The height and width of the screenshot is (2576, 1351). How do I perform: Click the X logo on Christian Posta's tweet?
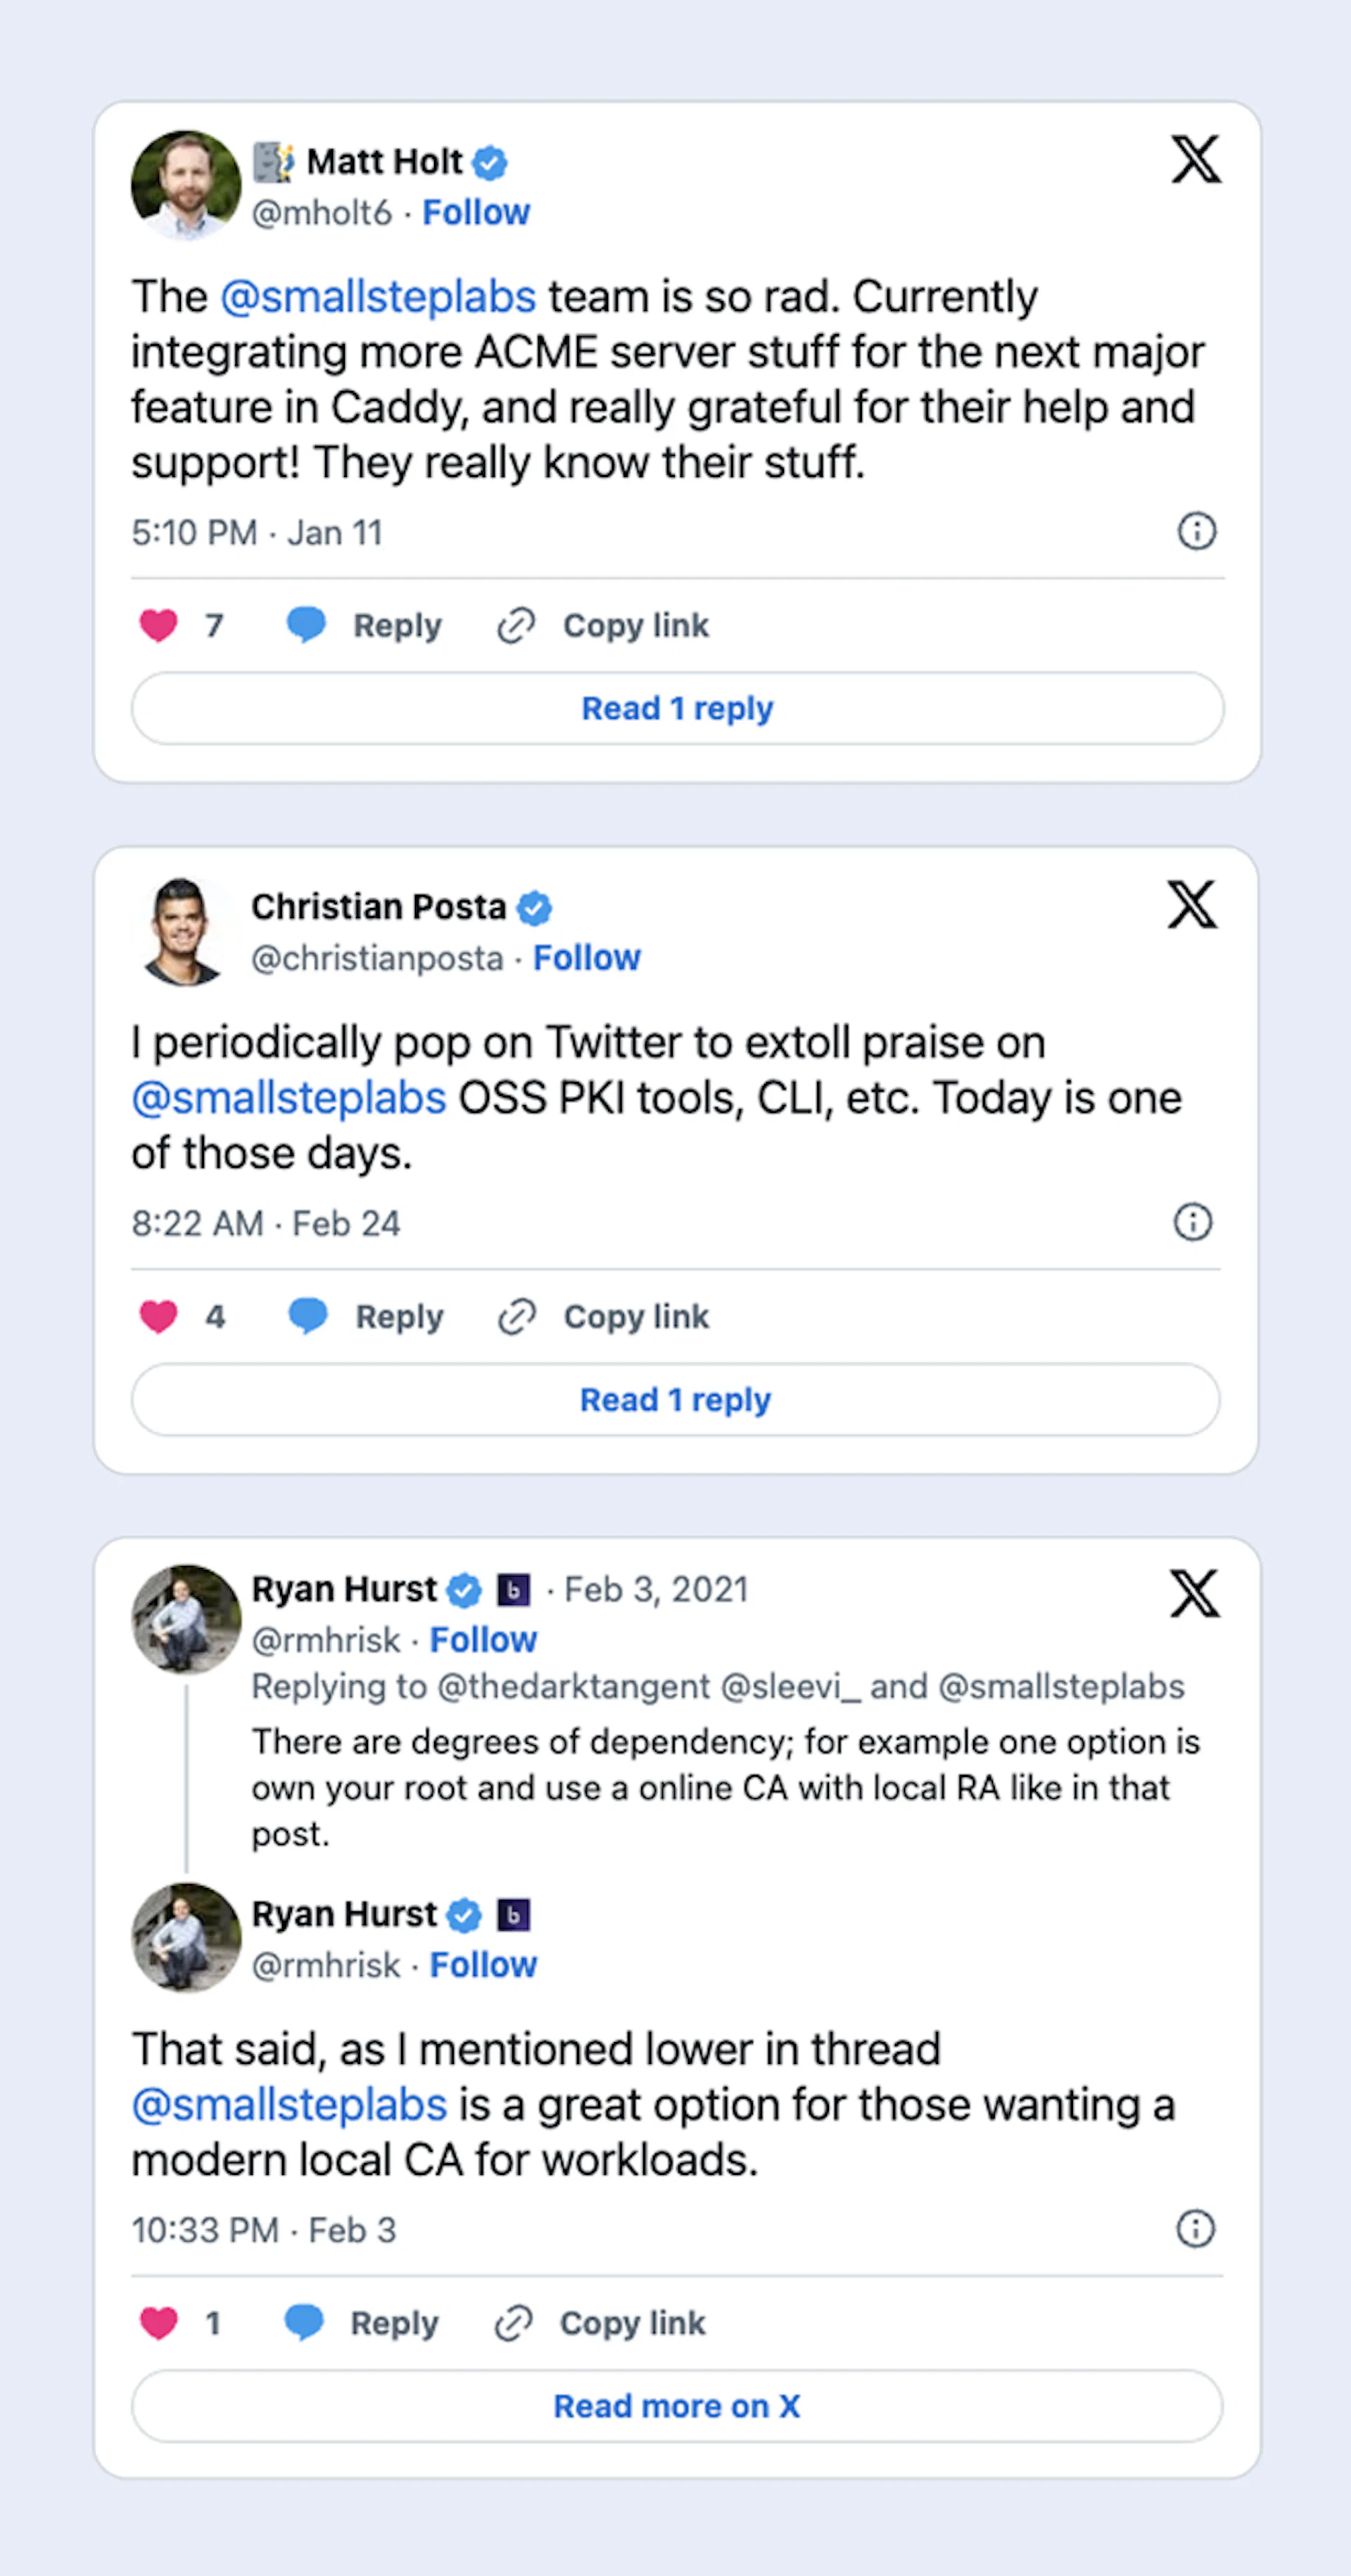pyautogui.click(x=1192, y=905)
